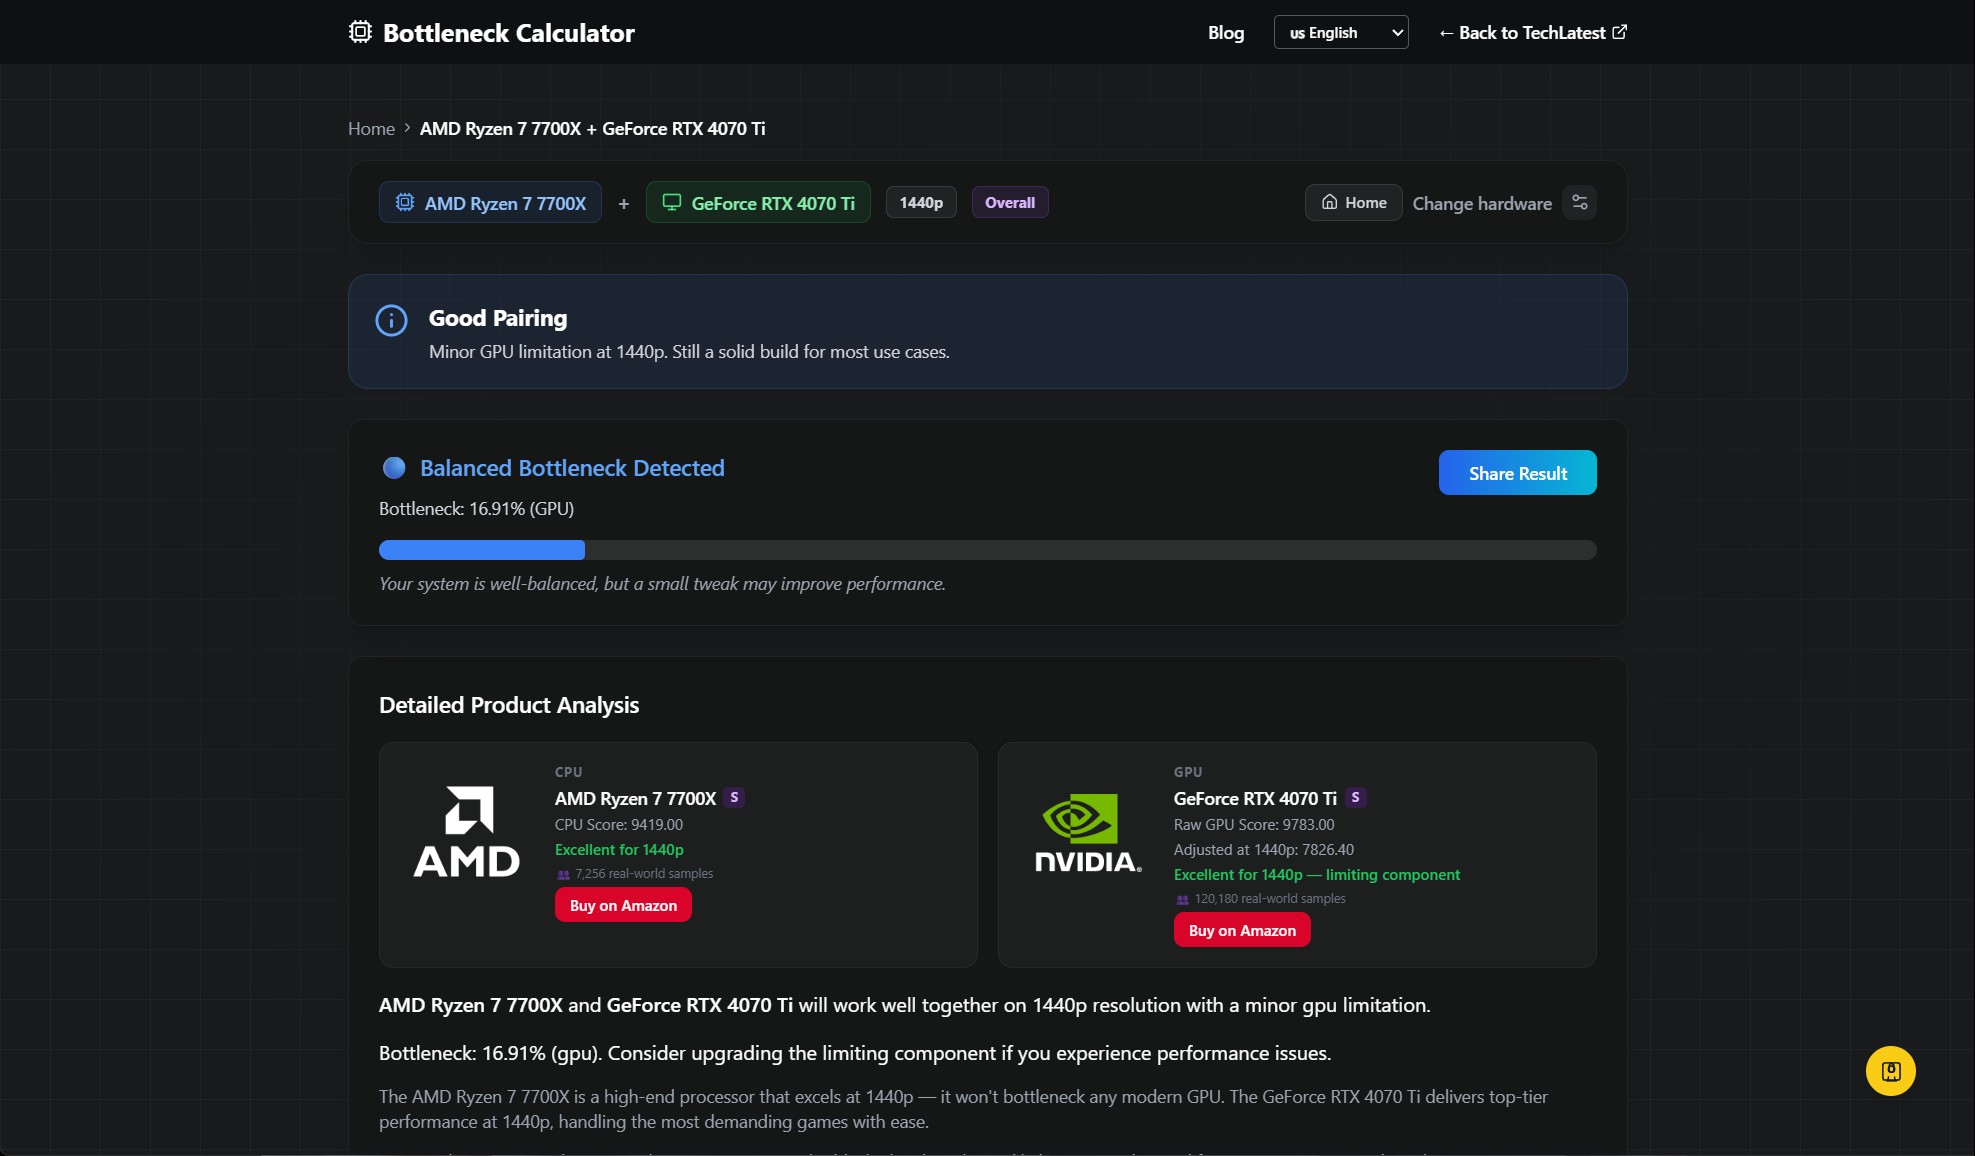Click the 1440p resolution badge

click(x=921, y=202)
